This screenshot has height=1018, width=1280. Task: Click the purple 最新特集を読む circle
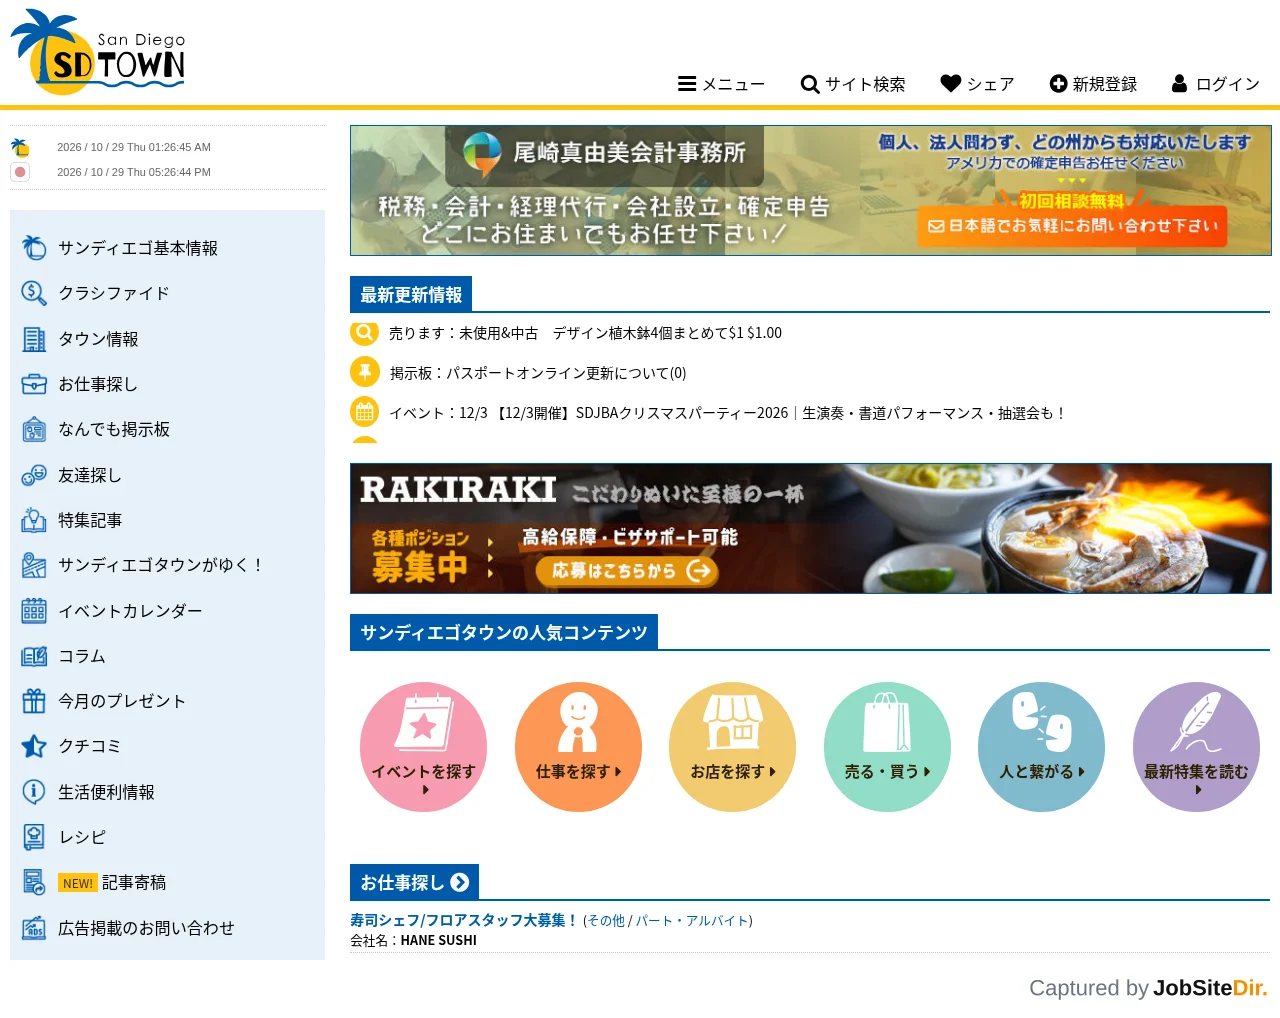tap(1196, 747)
